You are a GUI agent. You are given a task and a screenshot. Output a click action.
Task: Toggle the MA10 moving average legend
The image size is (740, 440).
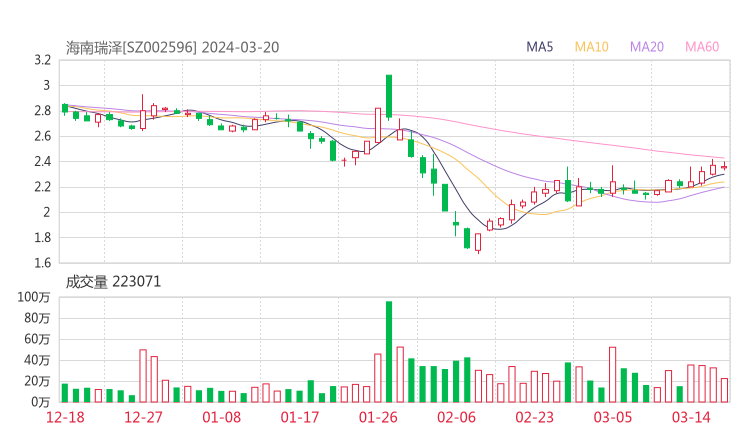click(x=592, y=46)
